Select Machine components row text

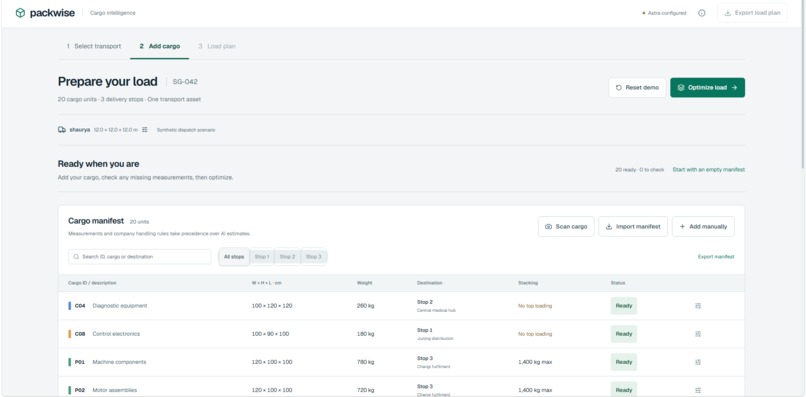tap(119, 362)
